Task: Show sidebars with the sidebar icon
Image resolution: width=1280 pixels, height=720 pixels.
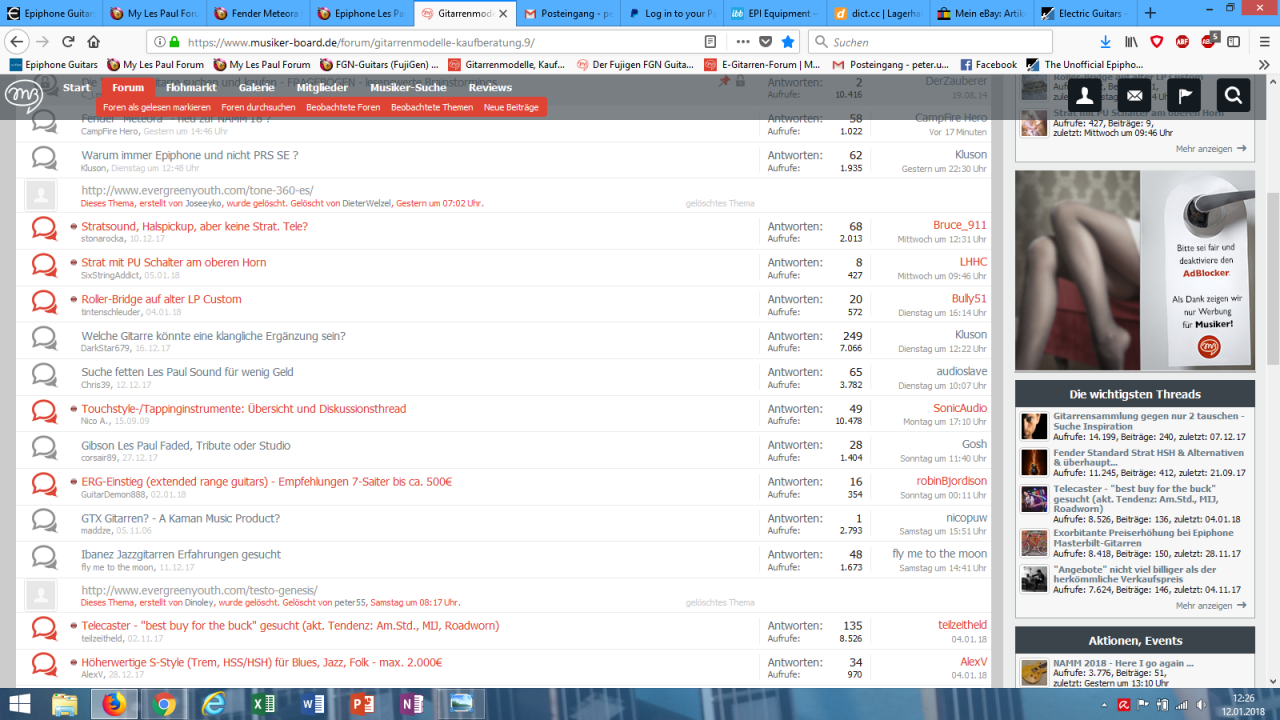Action: click(1233, 42)
